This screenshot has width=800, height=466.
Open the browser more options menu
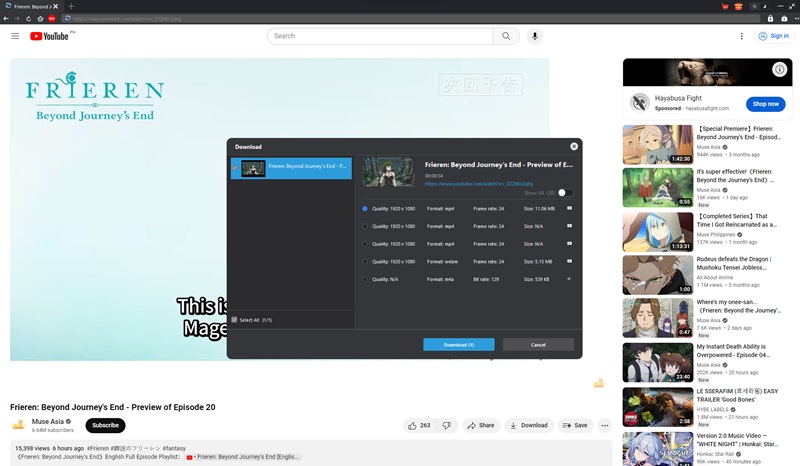coord(796,18)
